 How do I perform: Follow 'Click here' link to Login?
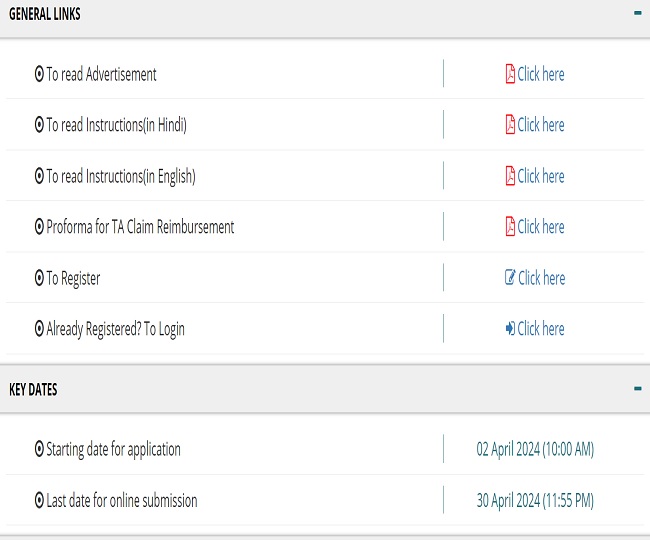[x=541, y=329]
